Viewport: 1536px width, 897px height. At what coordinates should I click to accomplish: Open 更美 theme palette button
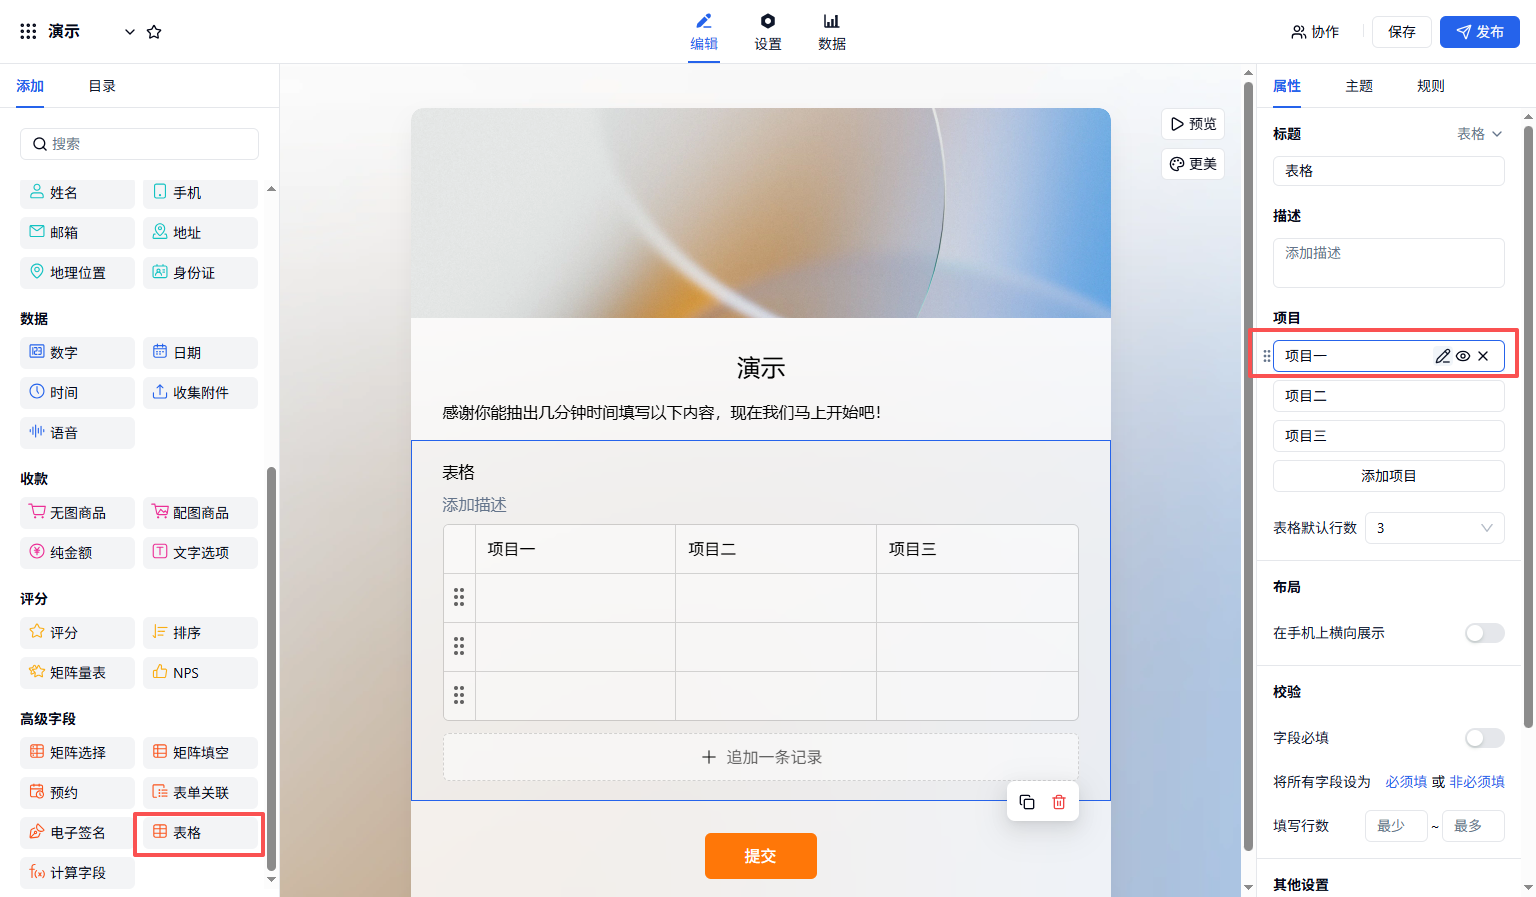(x=1193, y=164)
